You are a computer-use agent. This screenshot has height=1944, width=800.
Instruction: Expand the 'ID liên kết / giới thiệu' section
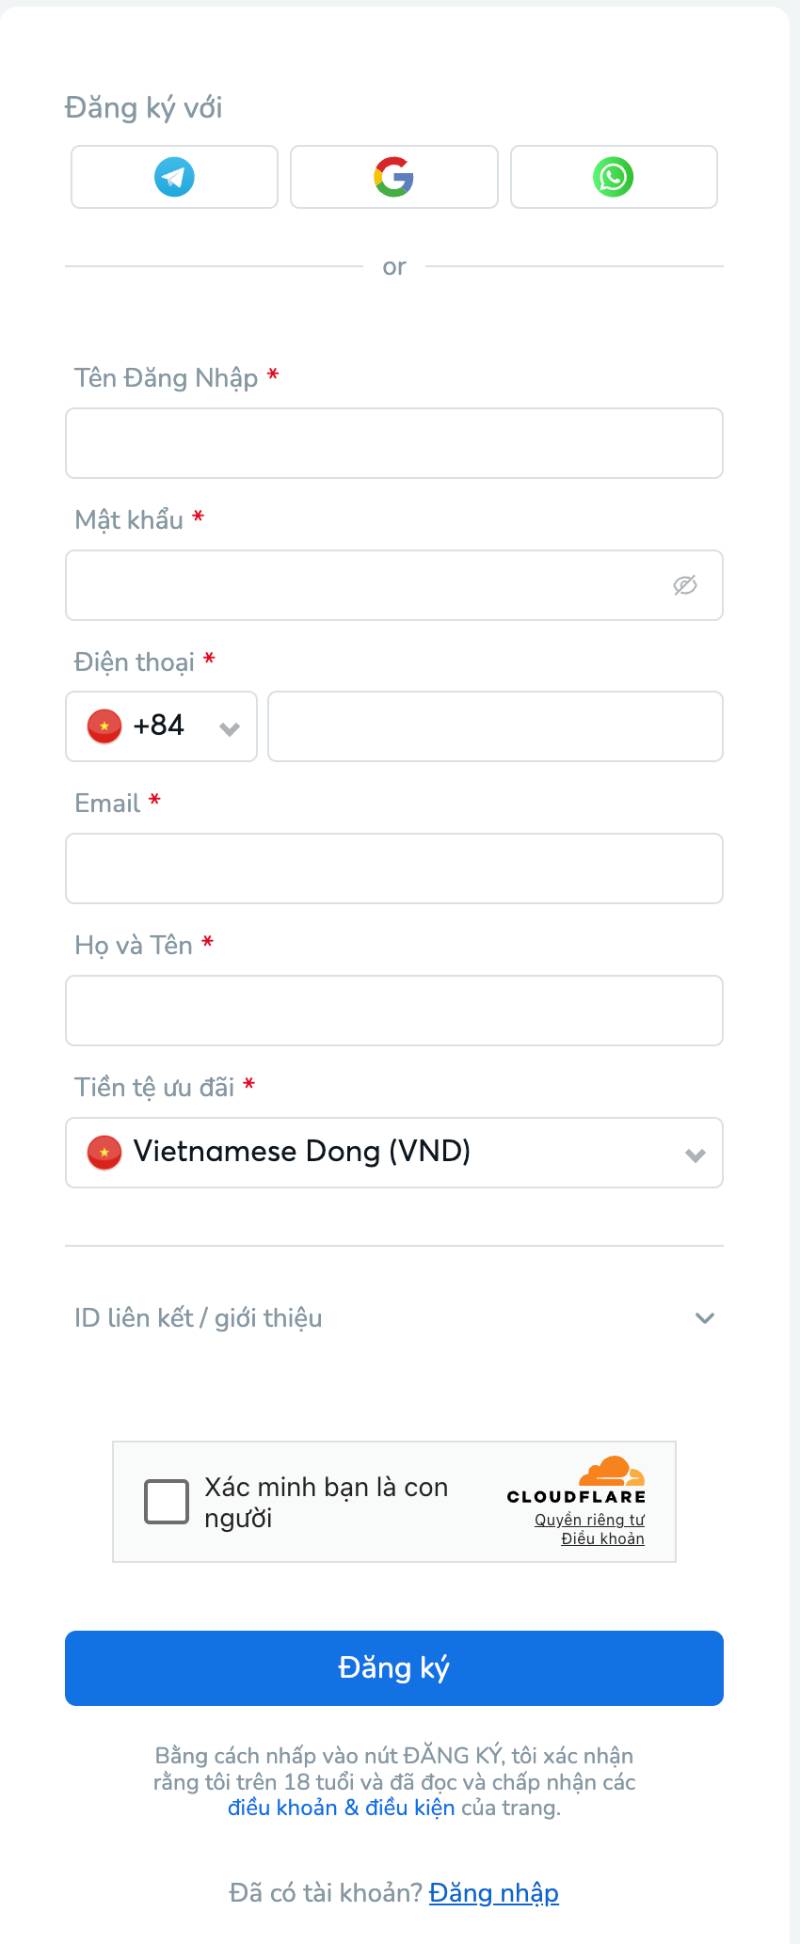(705, 1318)
